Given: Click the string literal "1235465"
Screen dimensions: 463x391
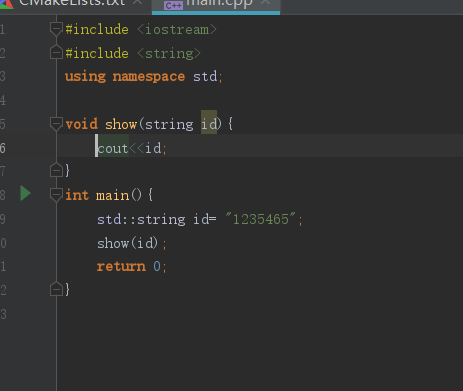Looking at the screenshot, I should 260,219.
